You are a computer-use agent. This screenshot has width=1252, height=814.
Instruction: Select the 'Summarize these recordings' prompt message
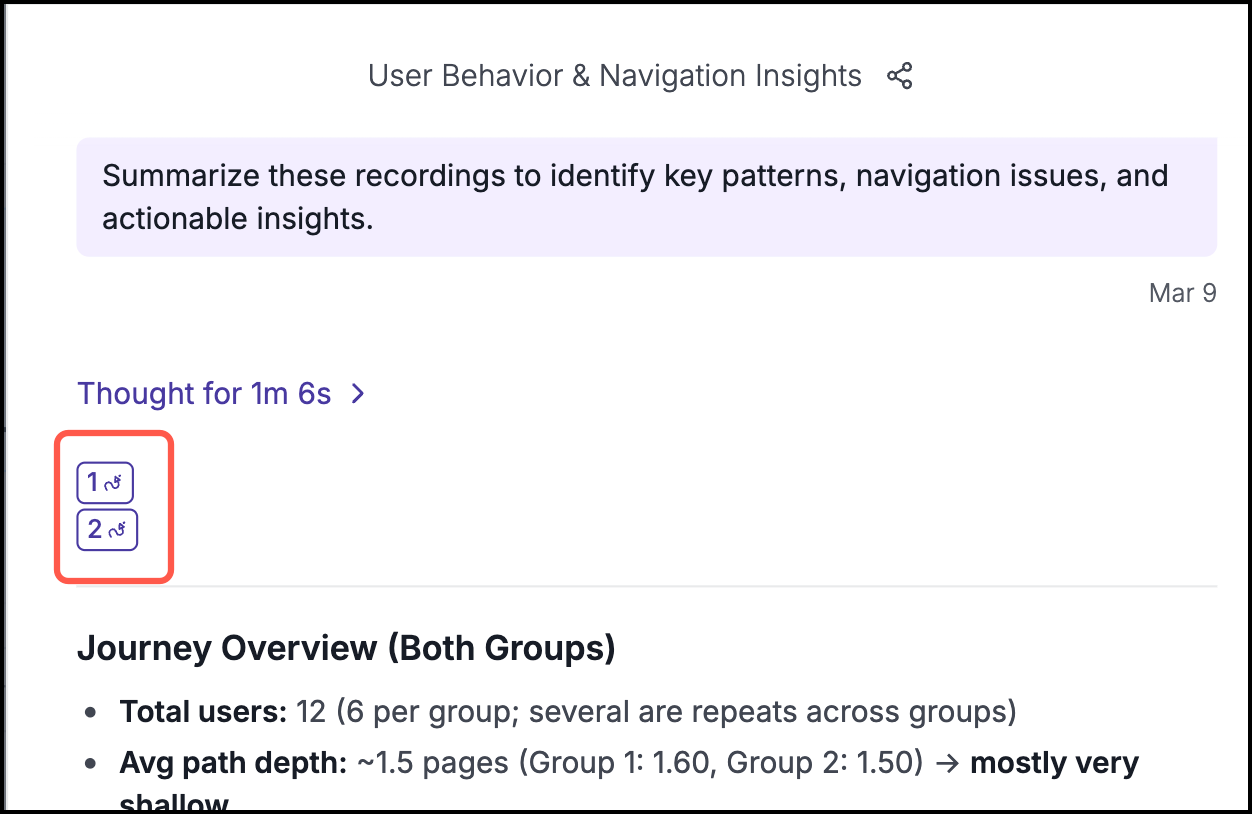click(x=635, y=178)
